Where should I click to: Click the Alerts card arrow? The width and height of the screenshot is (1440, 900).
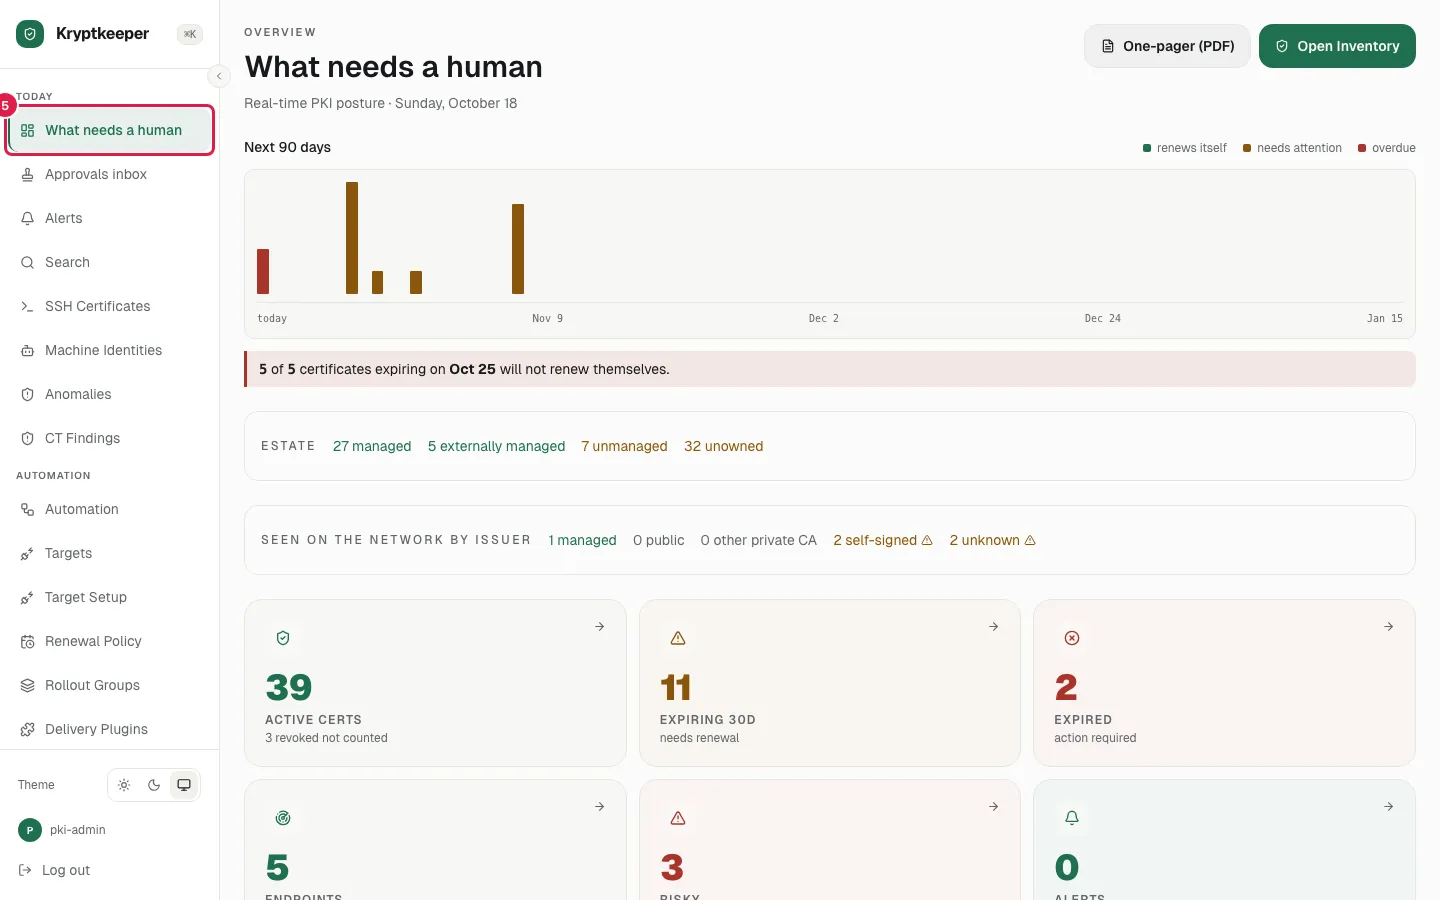(x=1389, y=807)
